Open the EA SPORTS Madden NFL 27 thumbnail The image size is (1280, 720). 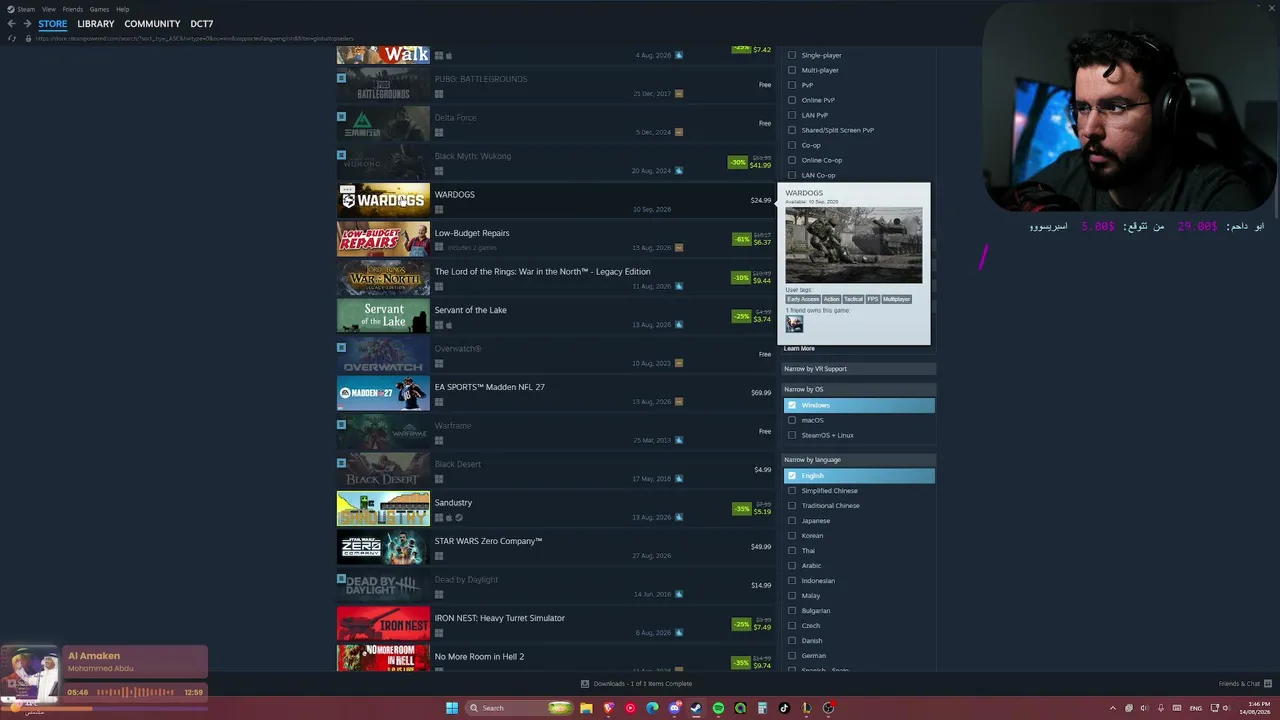[x=383, y=393]
